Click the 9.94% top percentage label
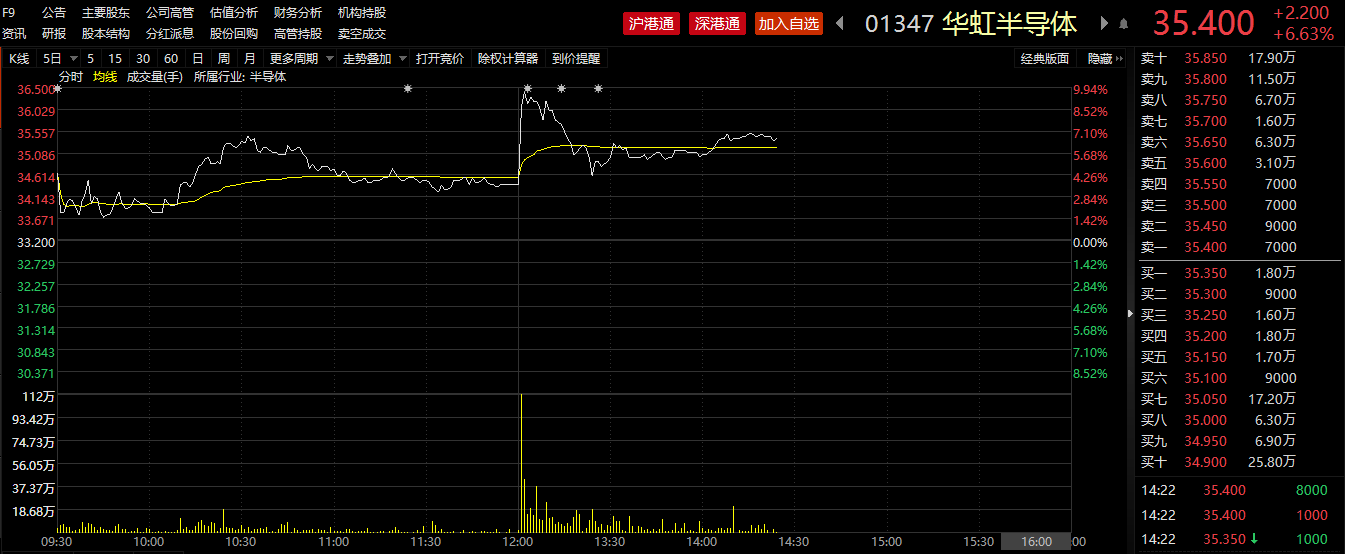Image resolution: width=1345 pixels, height=554 pixels. (1090, 90)
